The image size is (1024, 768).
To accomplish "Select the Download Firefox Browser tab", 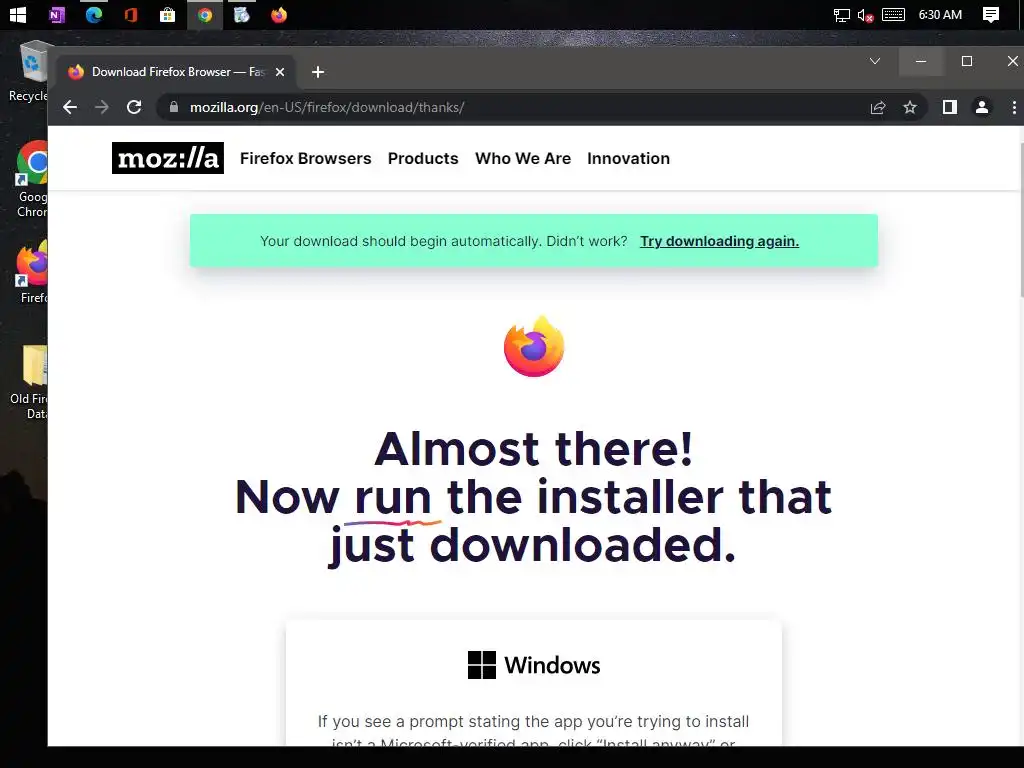I will coord(174,72).
